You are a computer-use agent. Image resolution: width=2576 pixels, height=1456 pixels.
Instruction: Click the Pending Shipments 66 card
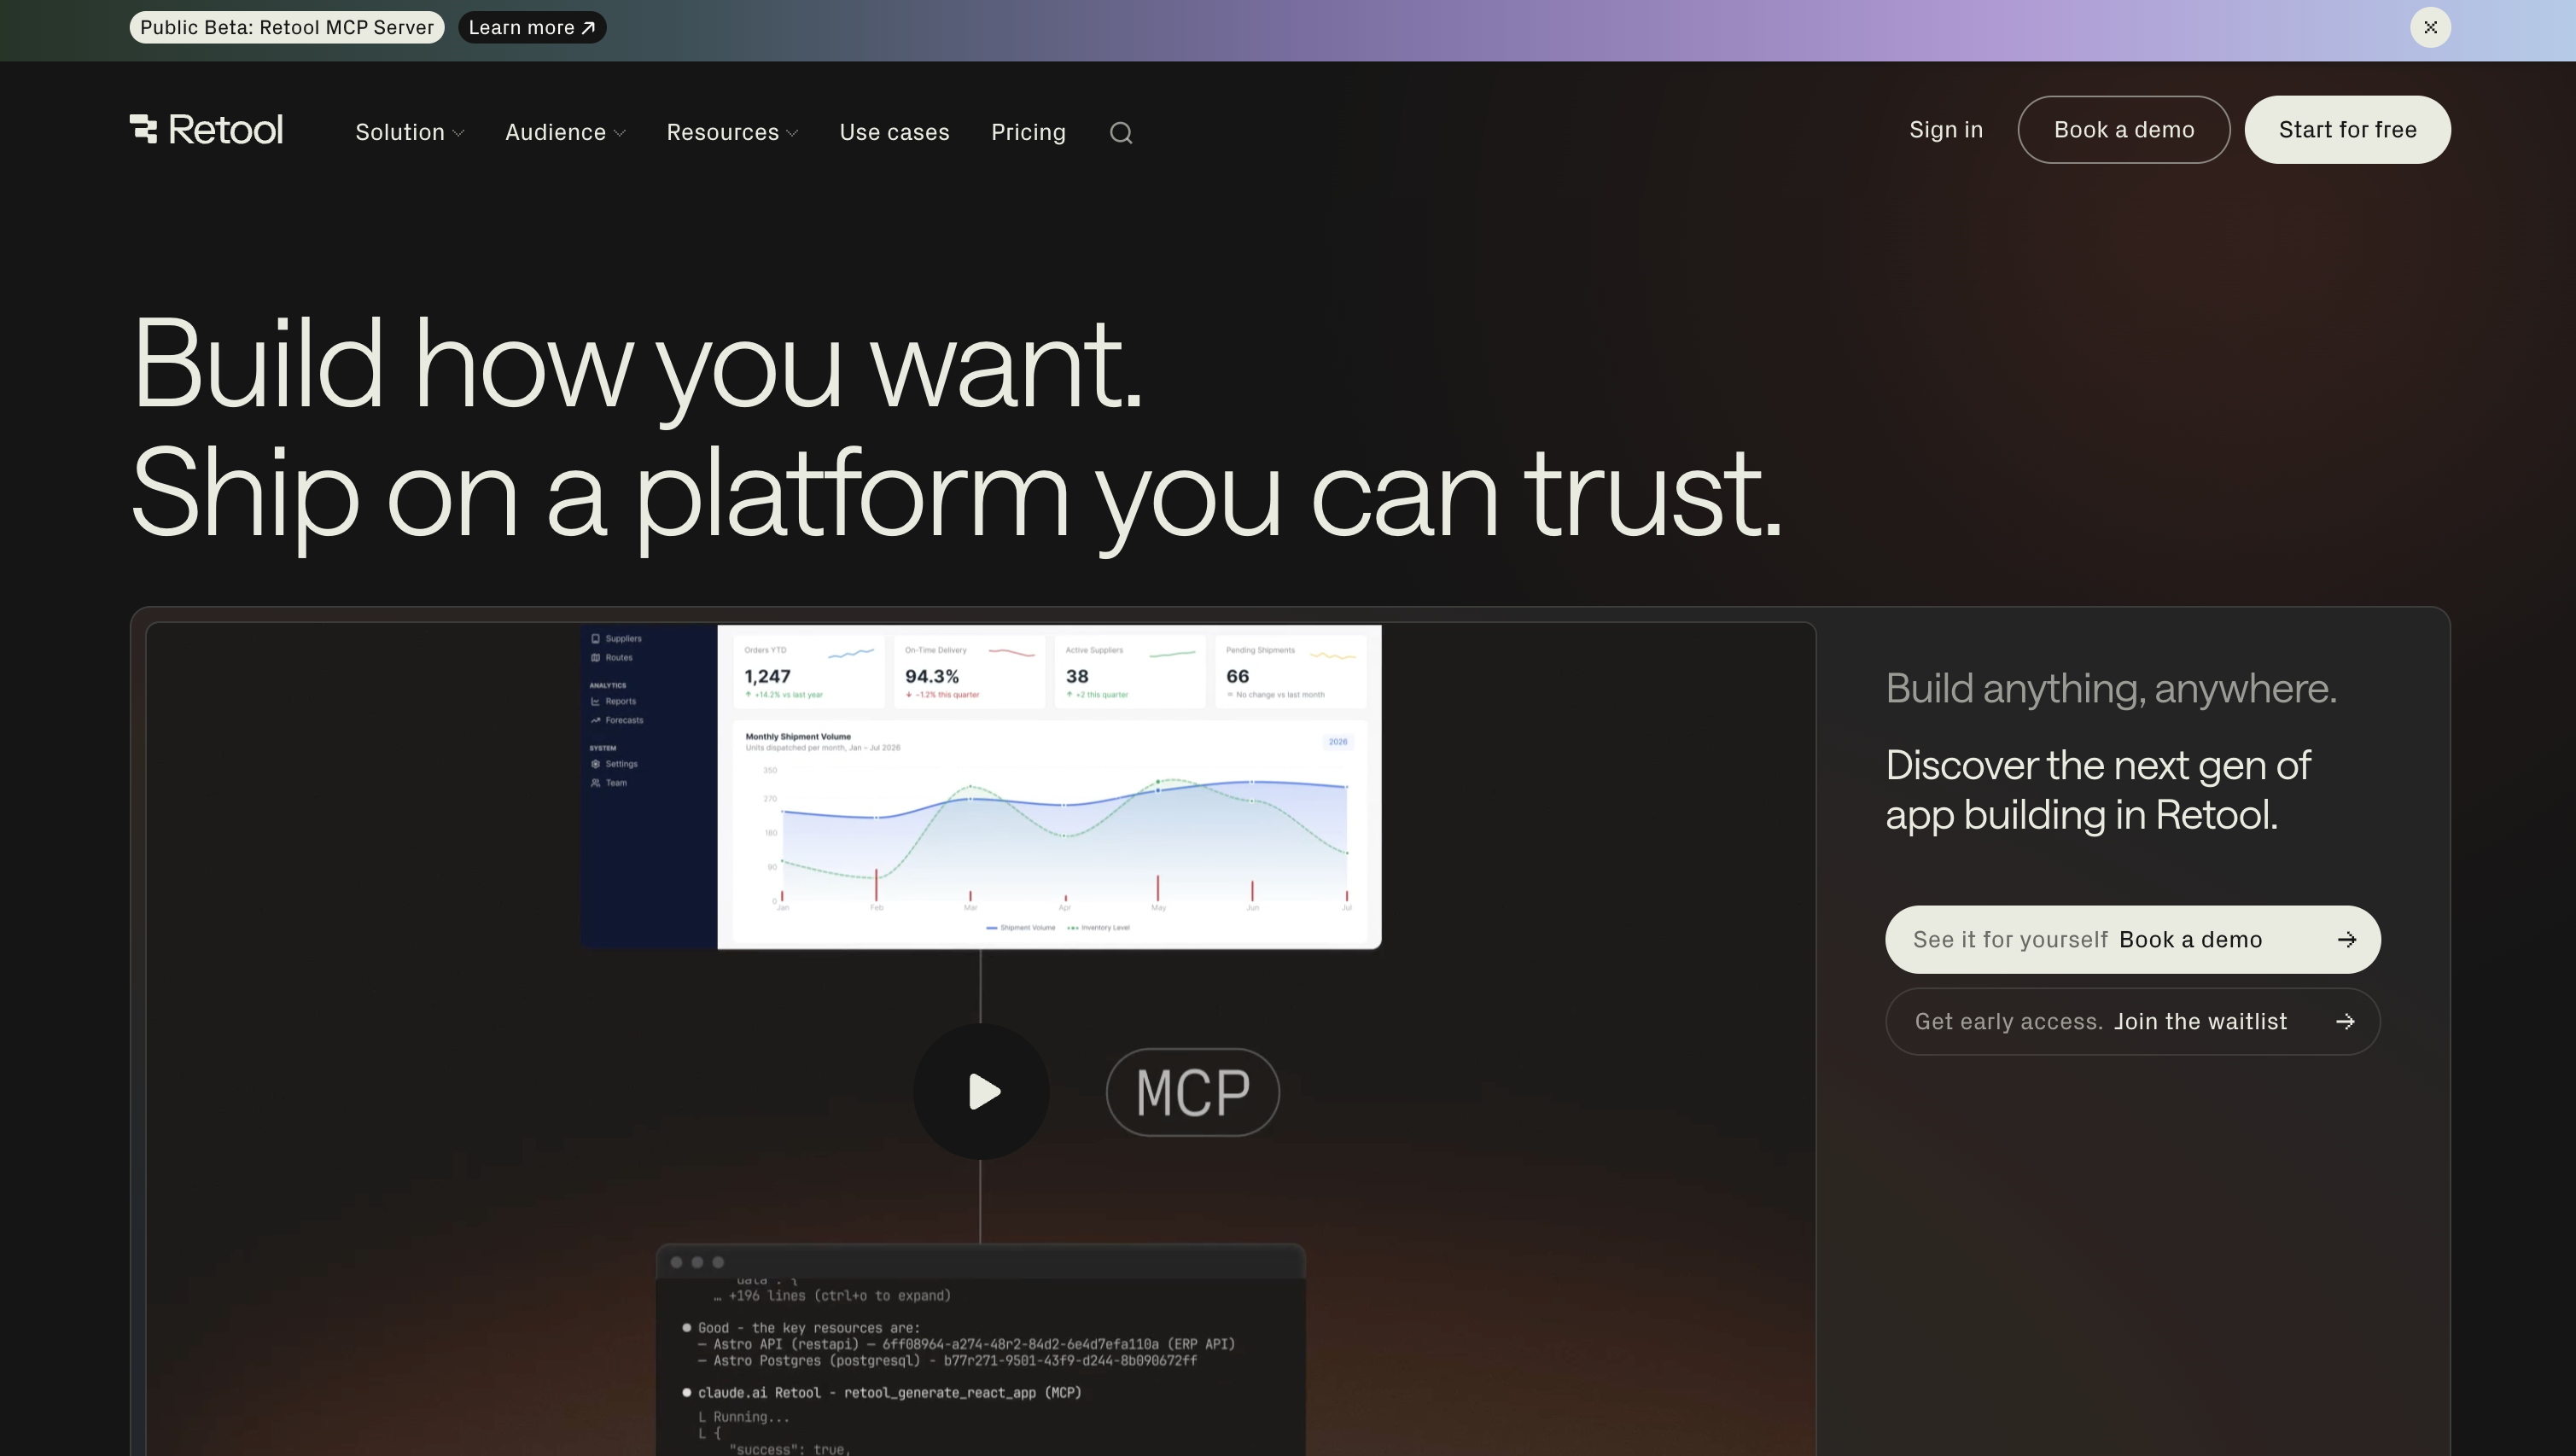pos(1291,672)
